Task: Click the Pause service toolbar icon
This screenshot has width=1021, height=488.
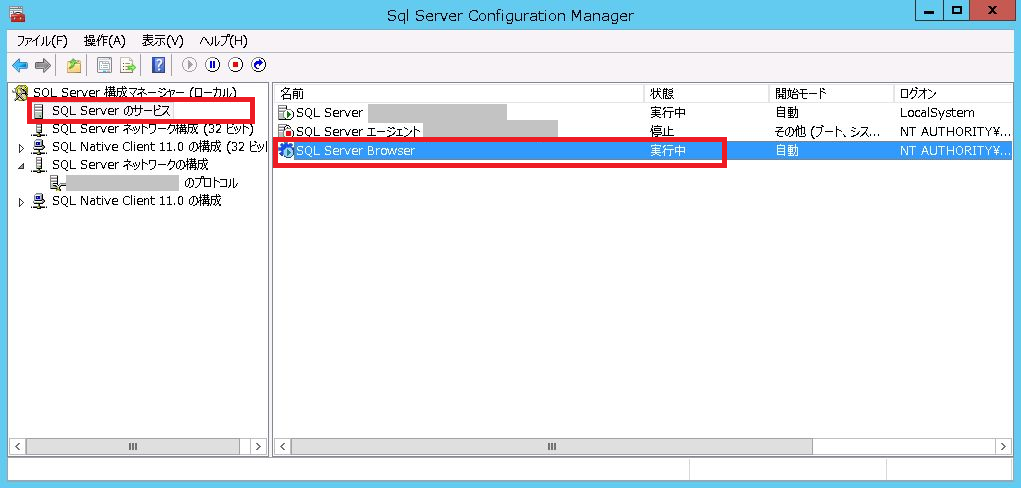Action: point(213,65)
